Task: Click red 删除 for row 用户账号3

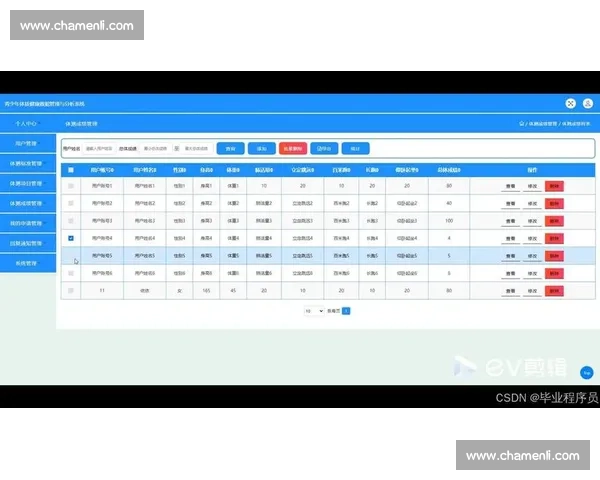Action: [x=554, y=221]
